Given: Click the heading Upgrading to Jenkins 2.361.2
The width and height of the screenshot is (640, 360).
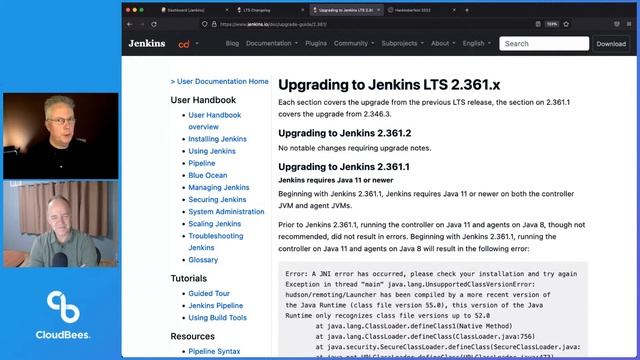Looking at the screenshot, I should point(344,133).
